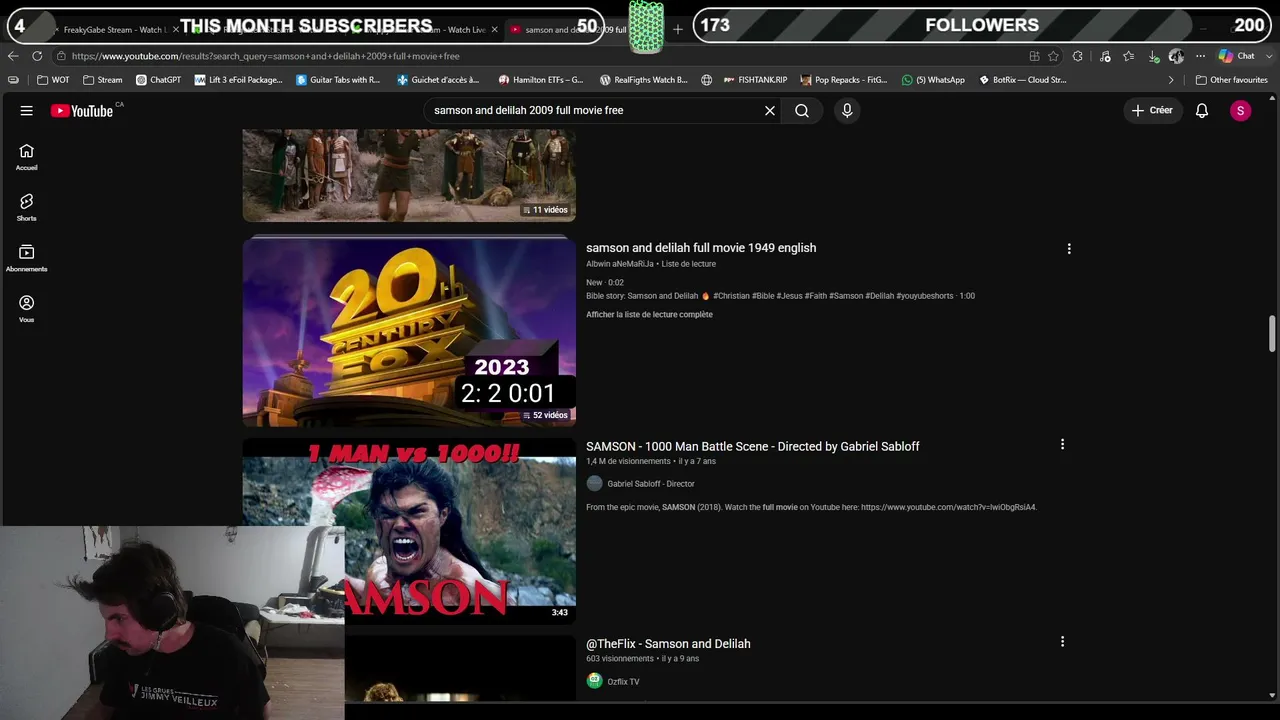Open options for @TheFlix result
The height and width of the screenshot is (720, 1280).
point(1062,642)
